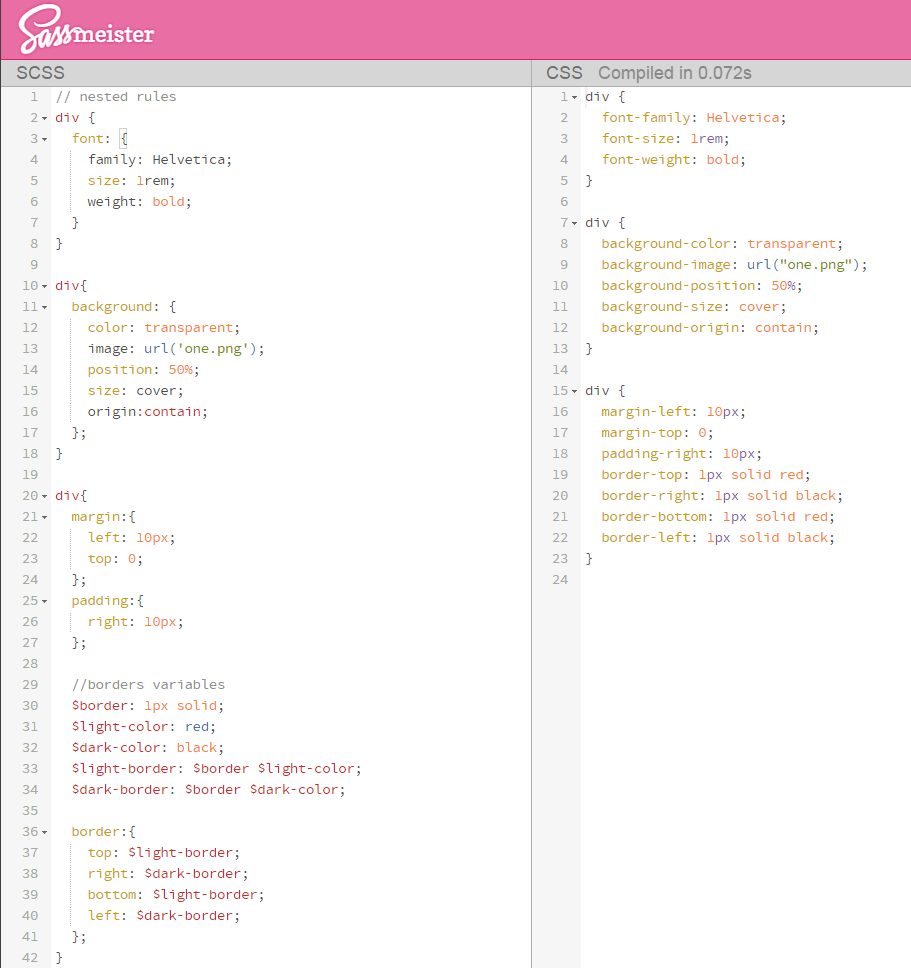Click 'background-origin: contain;' in CSS output
This screenshot has width=911, height=968.
pyautogui.click(x=710, y=328)
